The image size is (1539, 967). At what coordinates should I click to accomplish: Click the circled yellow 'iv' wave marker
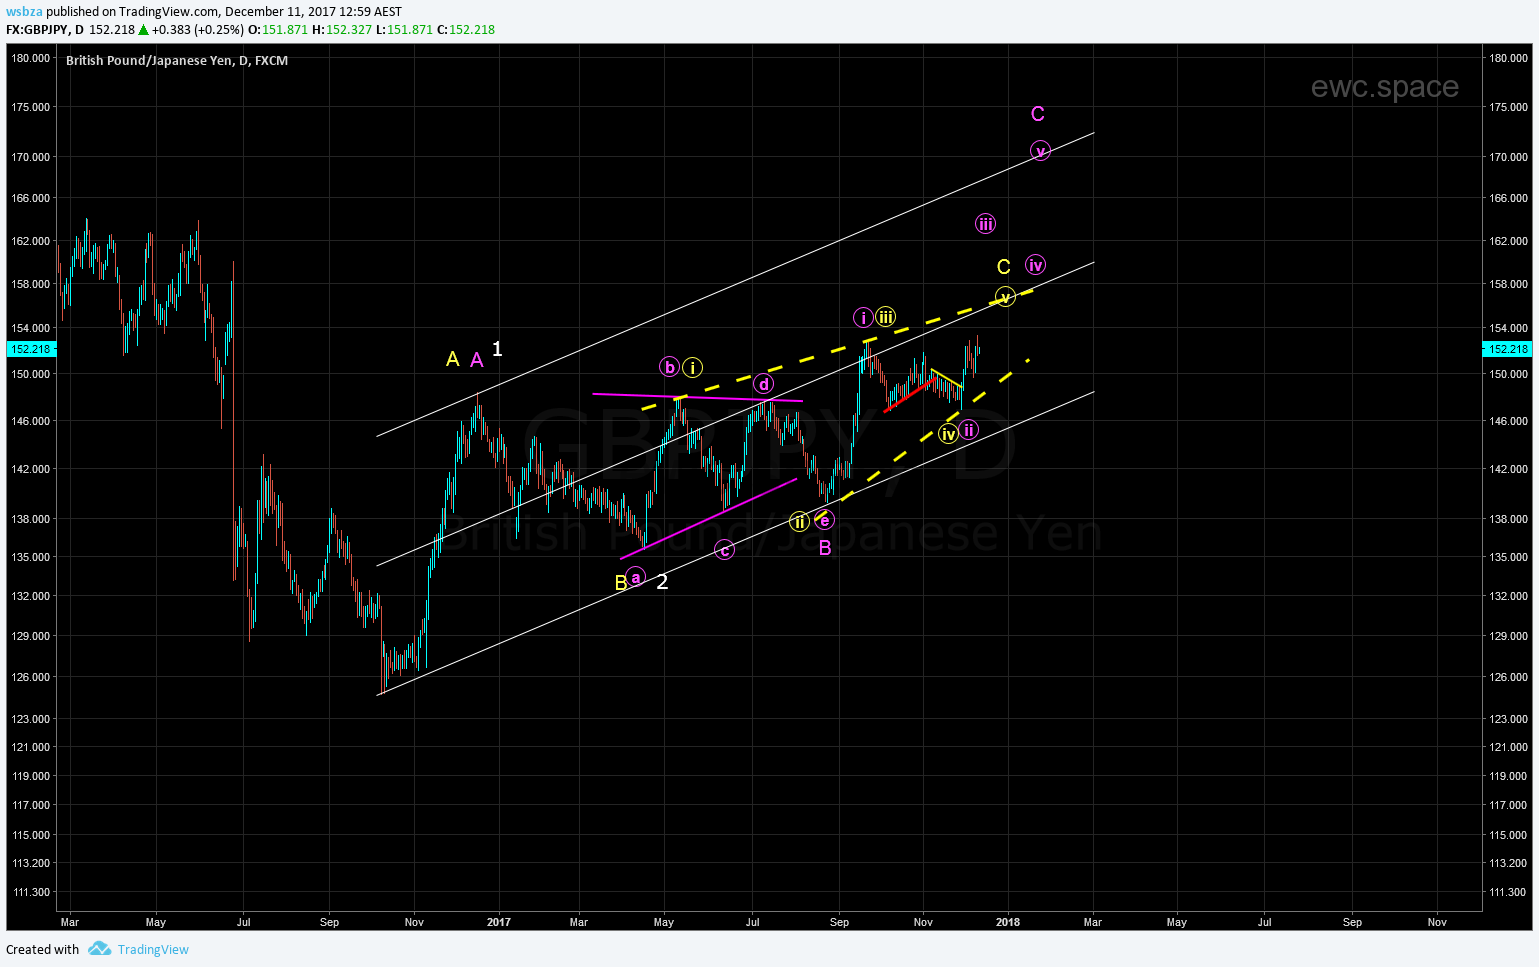click(948, 434)
